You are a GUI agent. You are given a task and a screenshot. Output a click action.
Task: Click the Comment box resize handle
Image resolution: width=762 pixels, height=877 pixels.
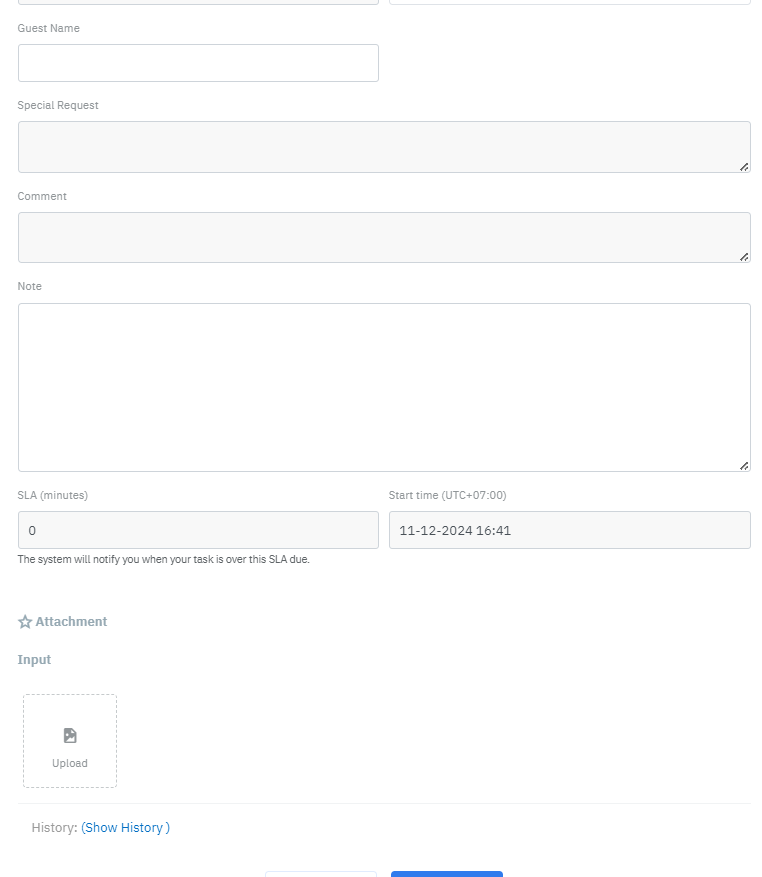(x=744, y=257)
